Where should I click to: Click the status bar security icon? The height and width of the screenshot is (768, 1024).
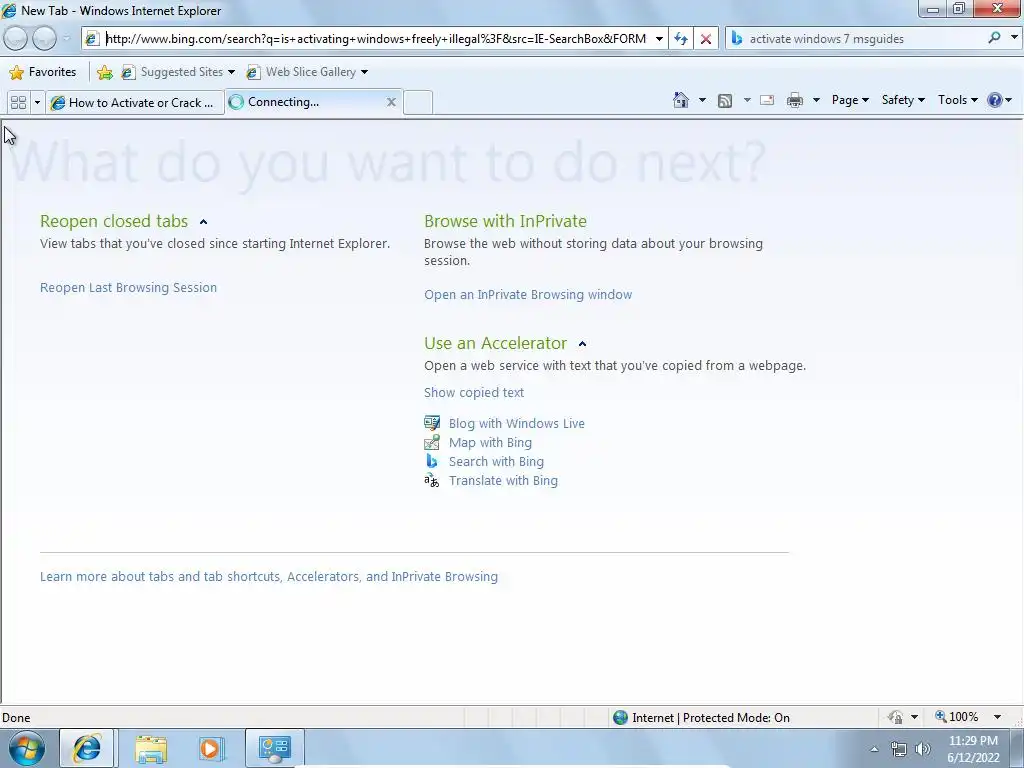(895, 717)
